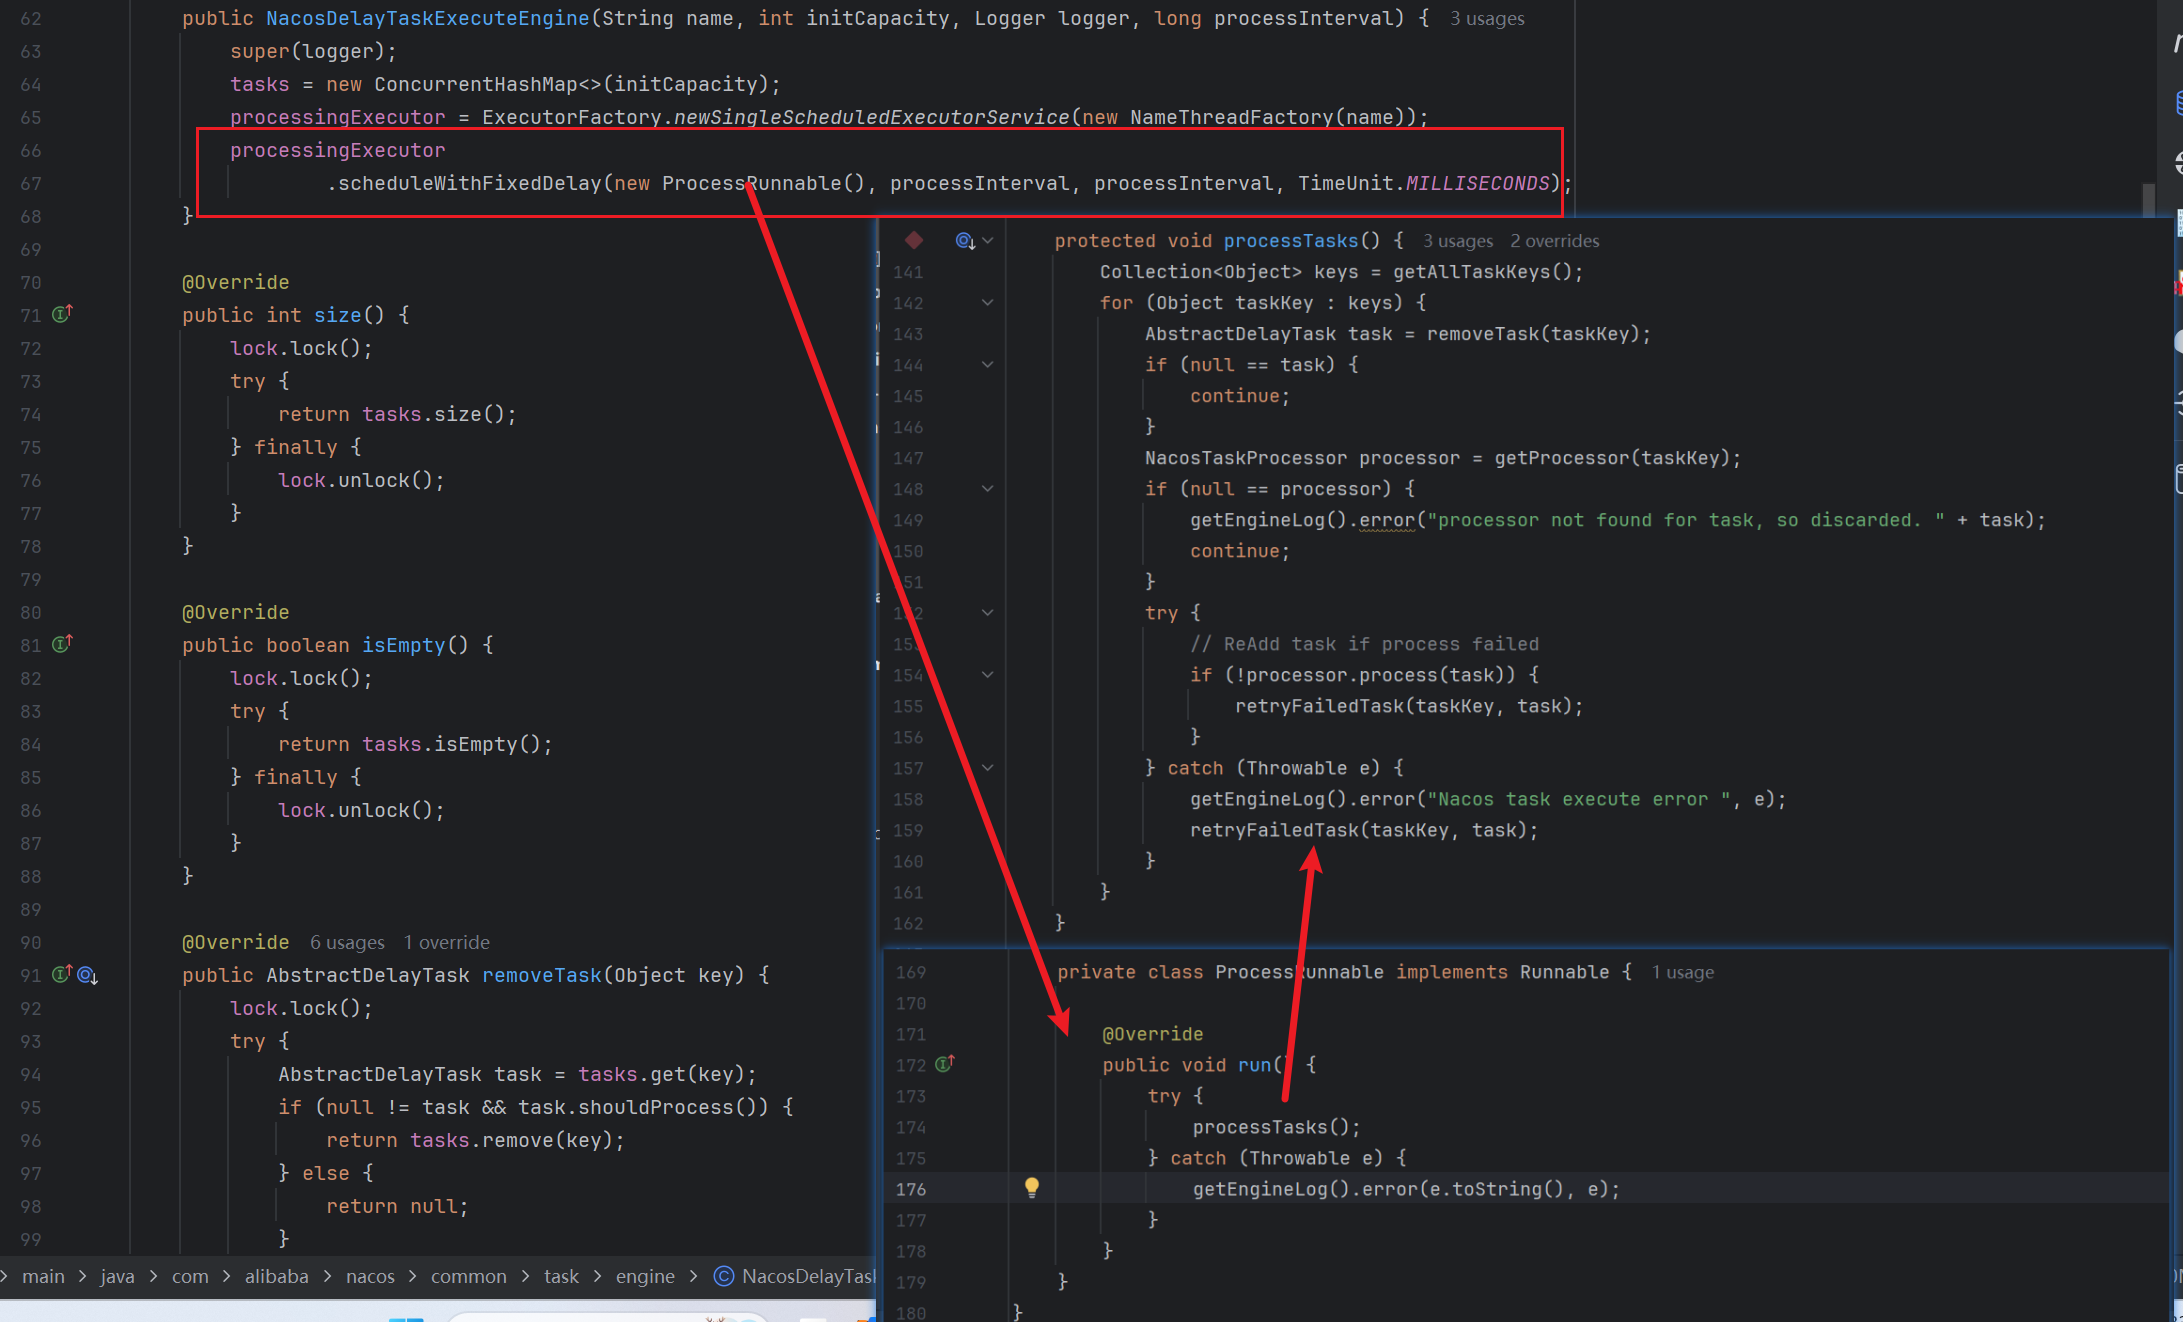2183x1322 pixels.
Task: Click the '3 usages' hint on constructor
Action: [x=1487, y=19]
